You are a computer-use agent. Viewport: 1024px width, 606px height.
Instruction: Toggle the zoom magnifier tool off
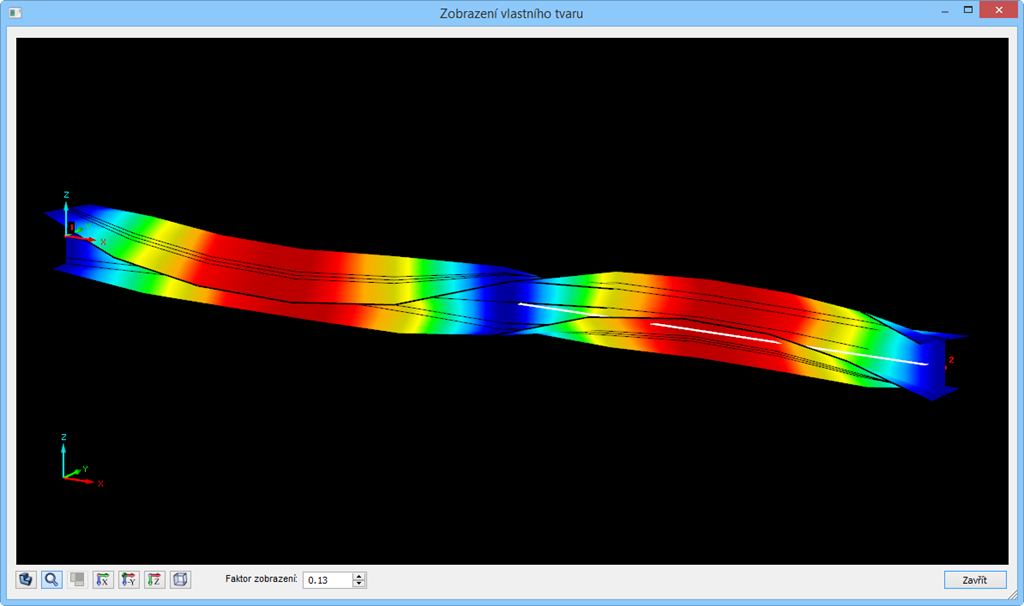click(49, 579)
